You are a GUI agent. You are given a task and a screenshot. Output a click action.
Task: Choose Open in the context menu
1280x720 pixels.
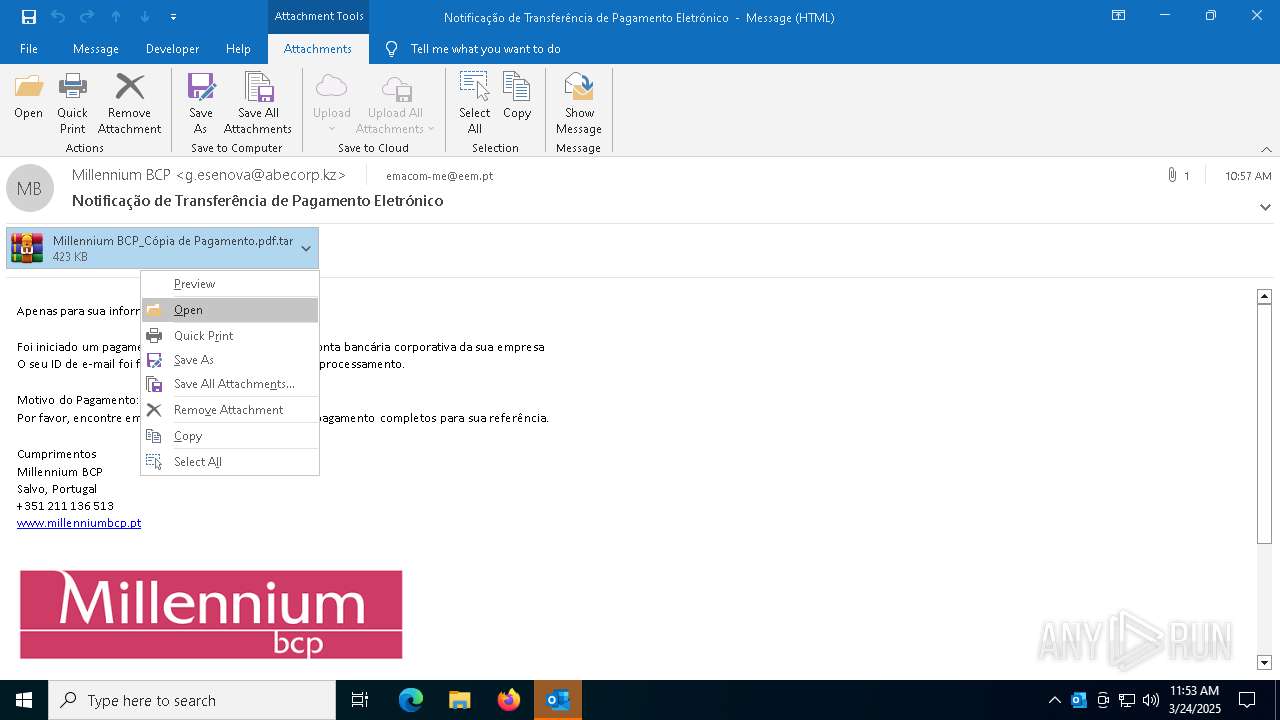click(230, 310)
